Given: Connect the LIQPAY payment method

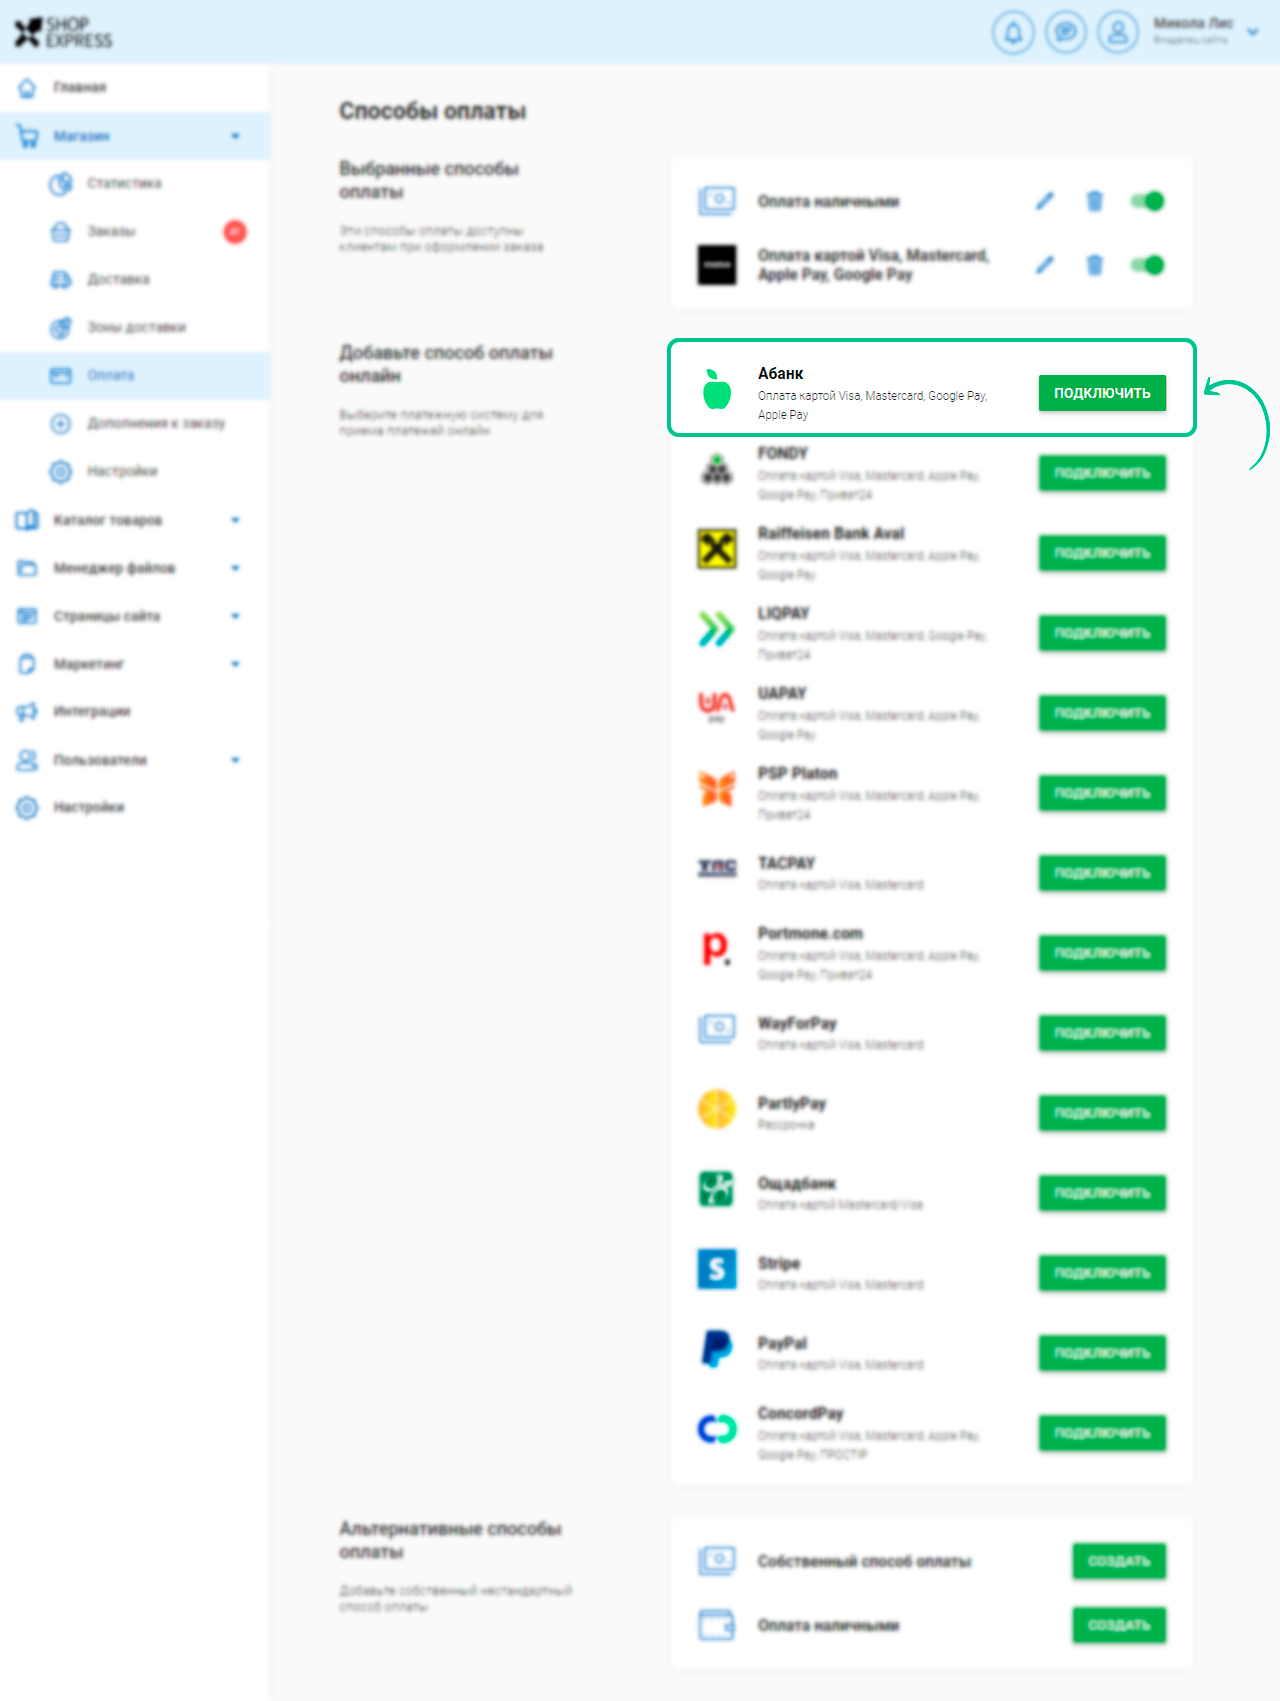Looking at the screenshot, I should pyautogui.click(x=1102, y=633).
